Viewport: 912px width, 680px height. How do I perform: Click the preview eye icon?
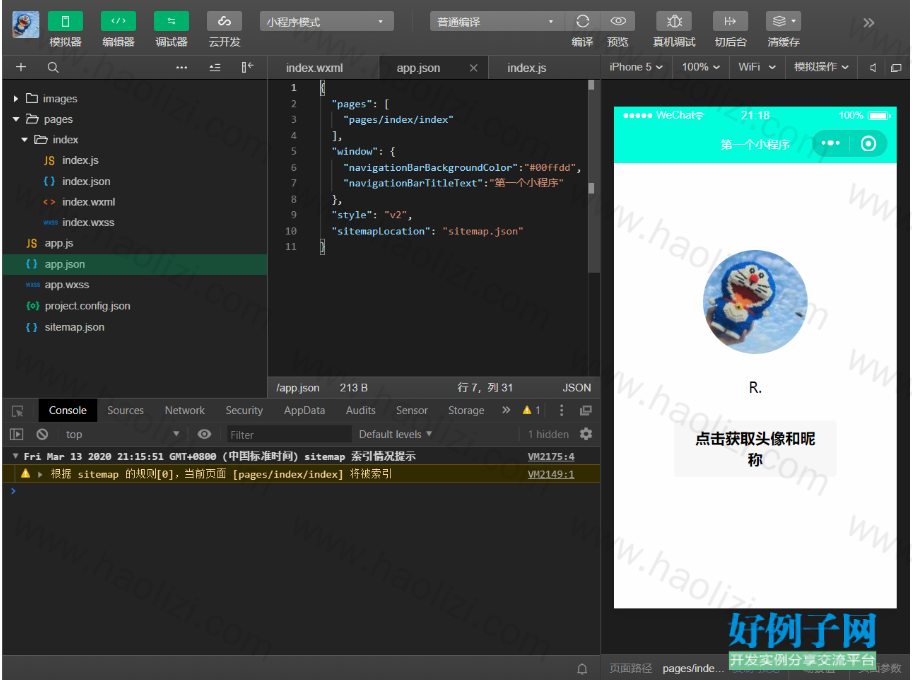[x=618, y=22]
